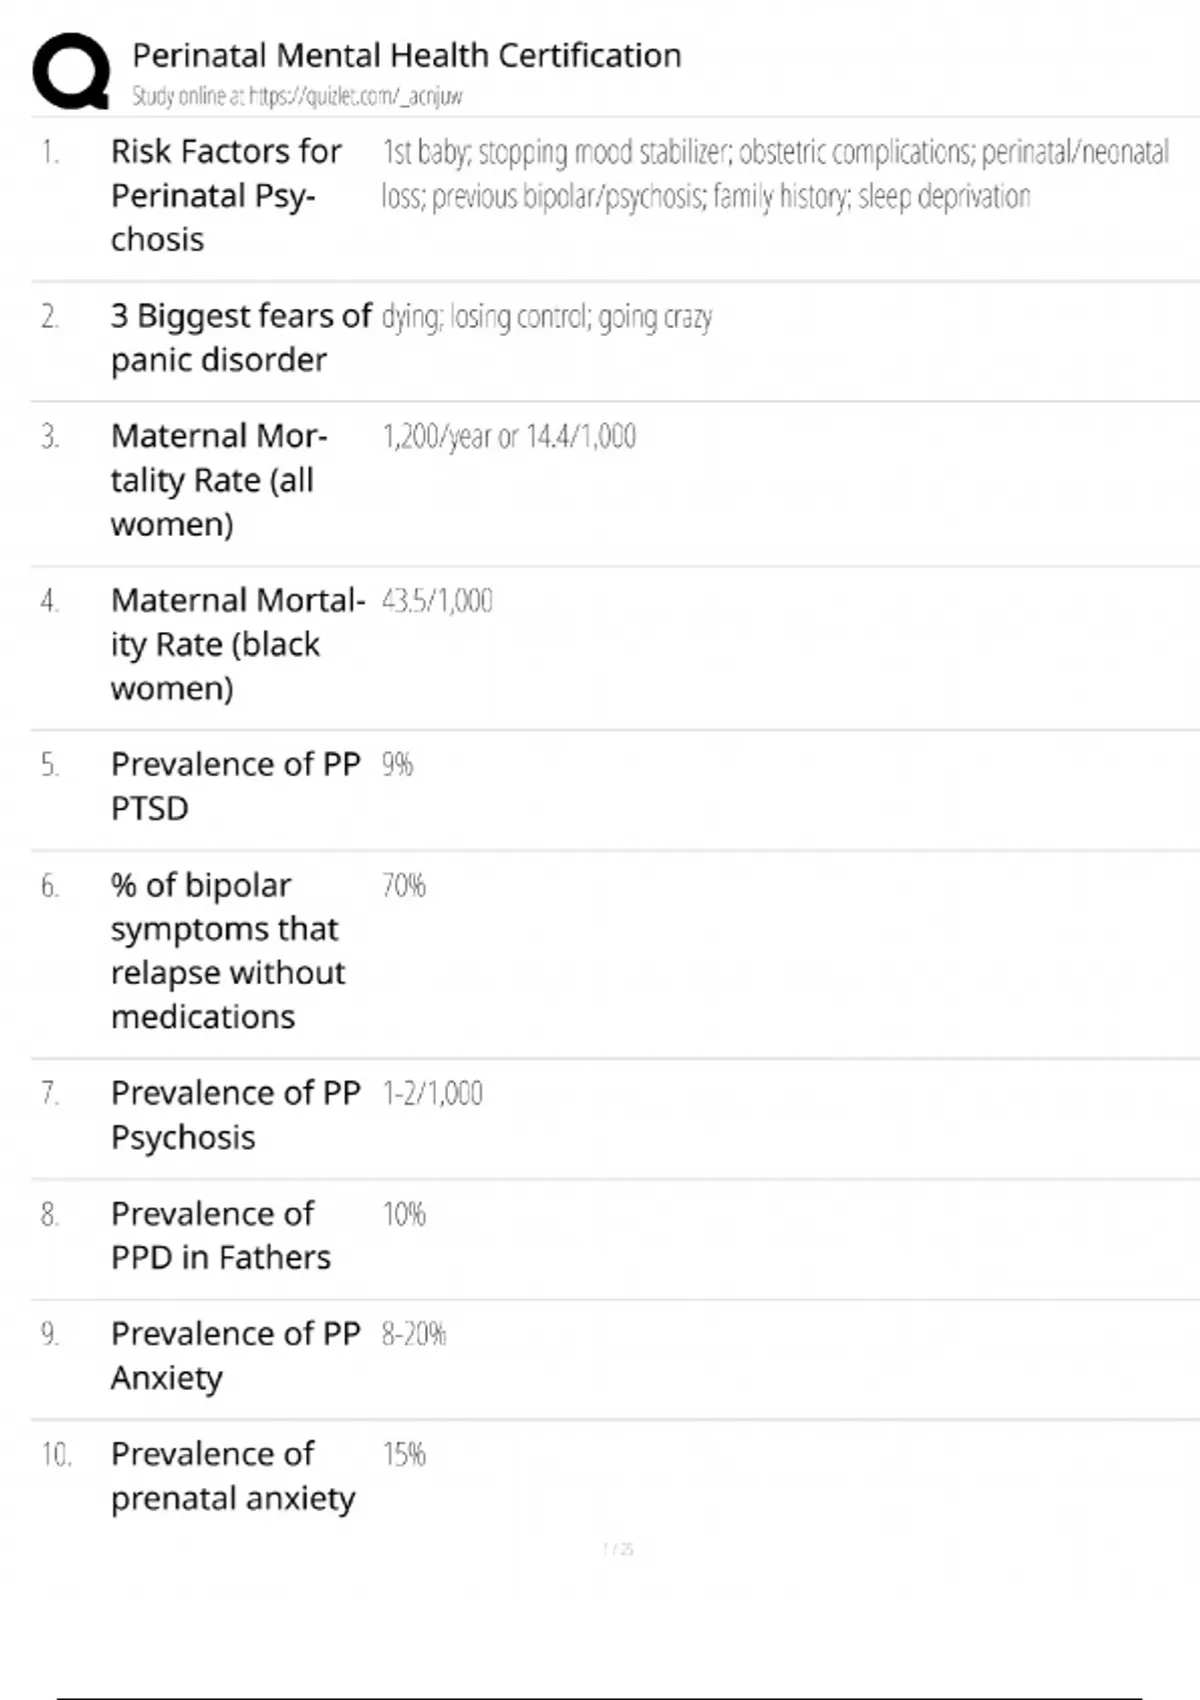Select the '70%' relapse answer
Screen dimensions: 1200x1700
click(x=403, y=886)
